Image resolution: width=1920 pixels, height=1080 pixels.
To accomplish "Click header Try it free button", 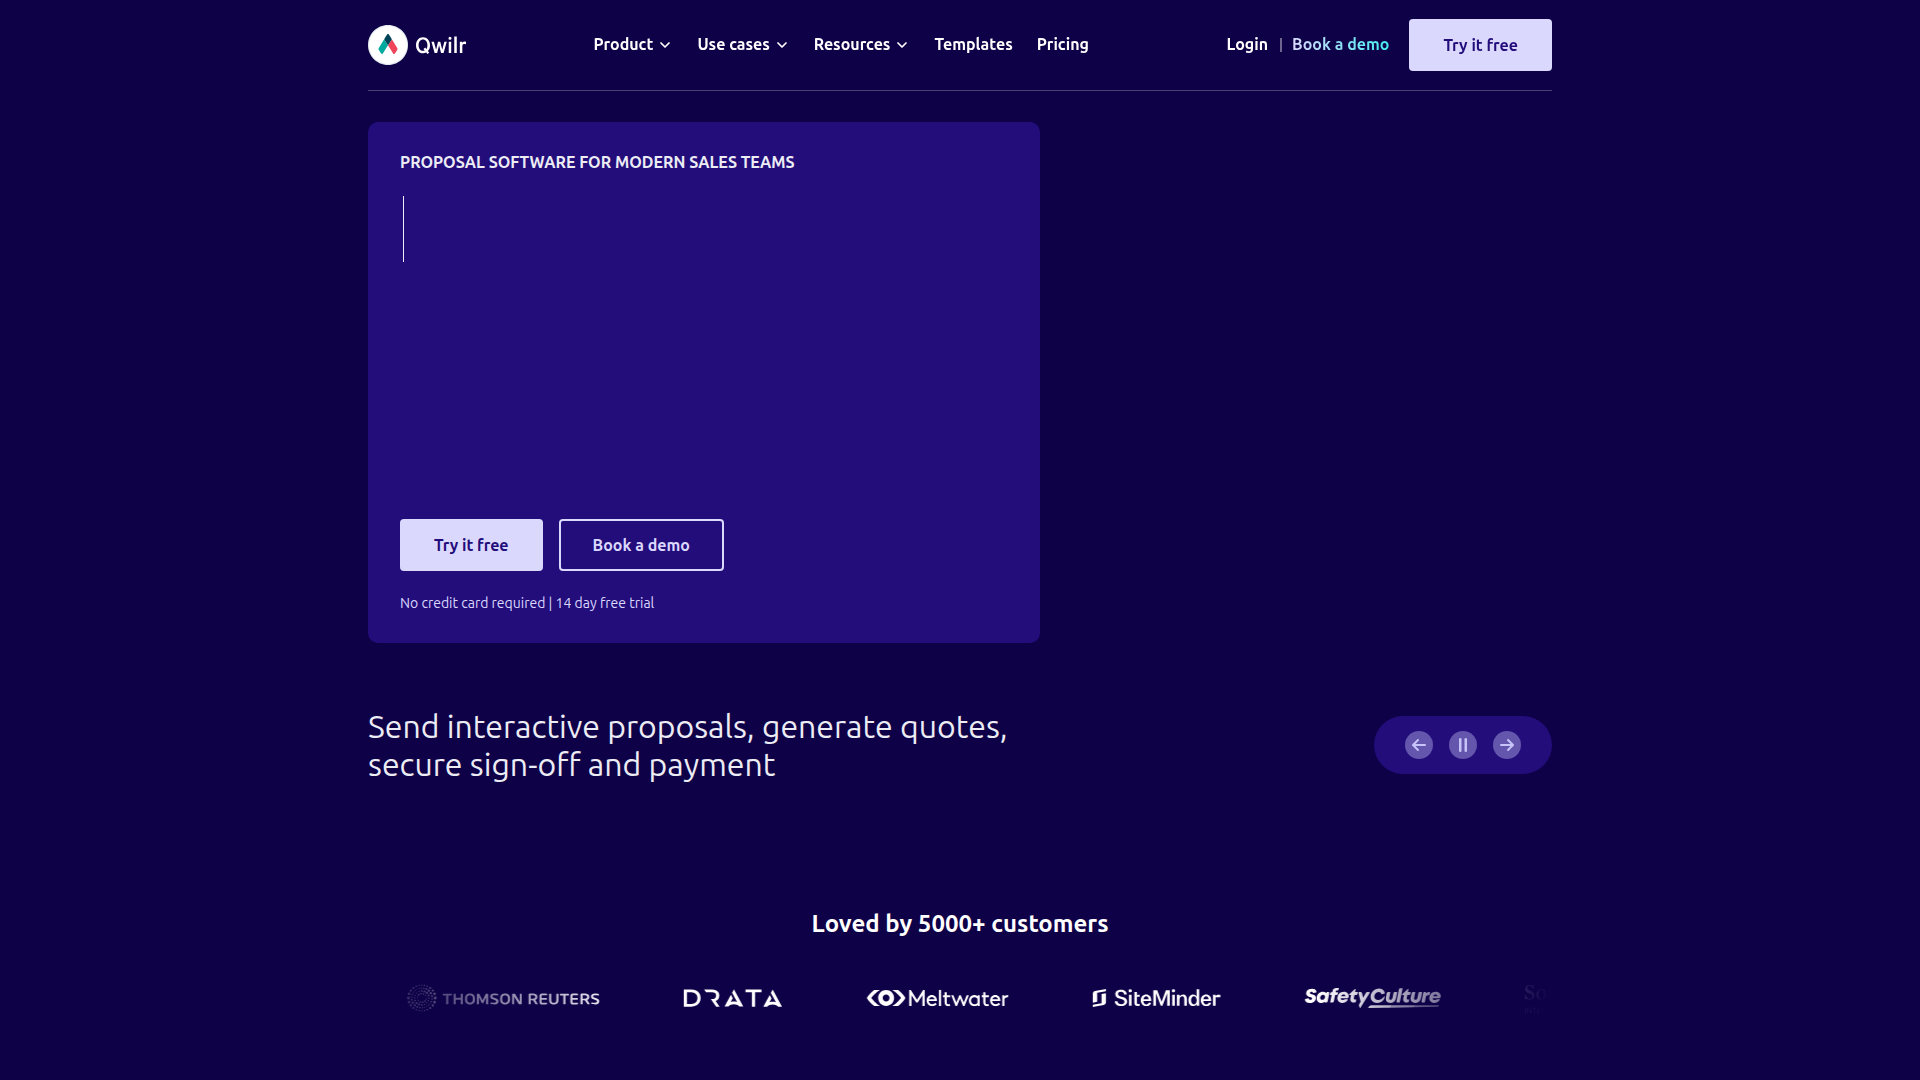I will [1480, 45].
